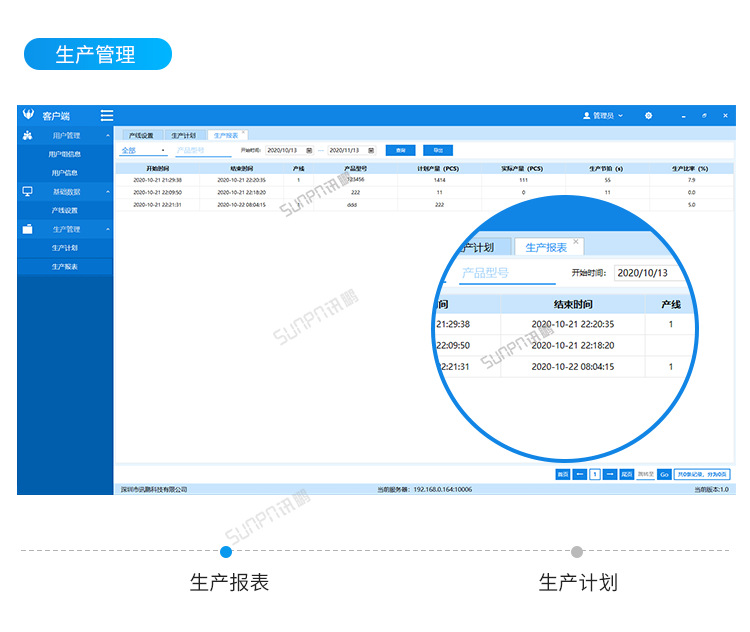Click the 产线 column header
This screenshot has height=632, width=750.
(298, 168)
